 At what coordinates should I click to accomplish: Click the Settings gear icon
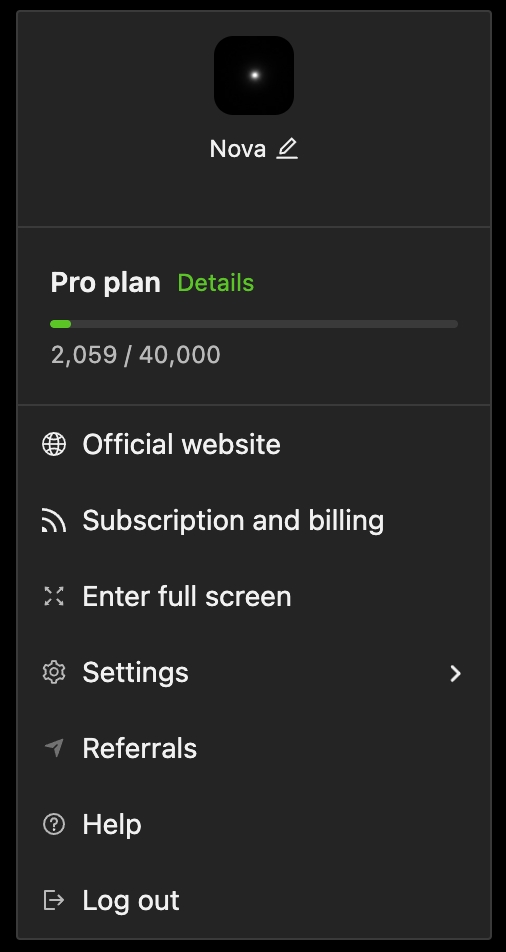(x=54, y=672)
